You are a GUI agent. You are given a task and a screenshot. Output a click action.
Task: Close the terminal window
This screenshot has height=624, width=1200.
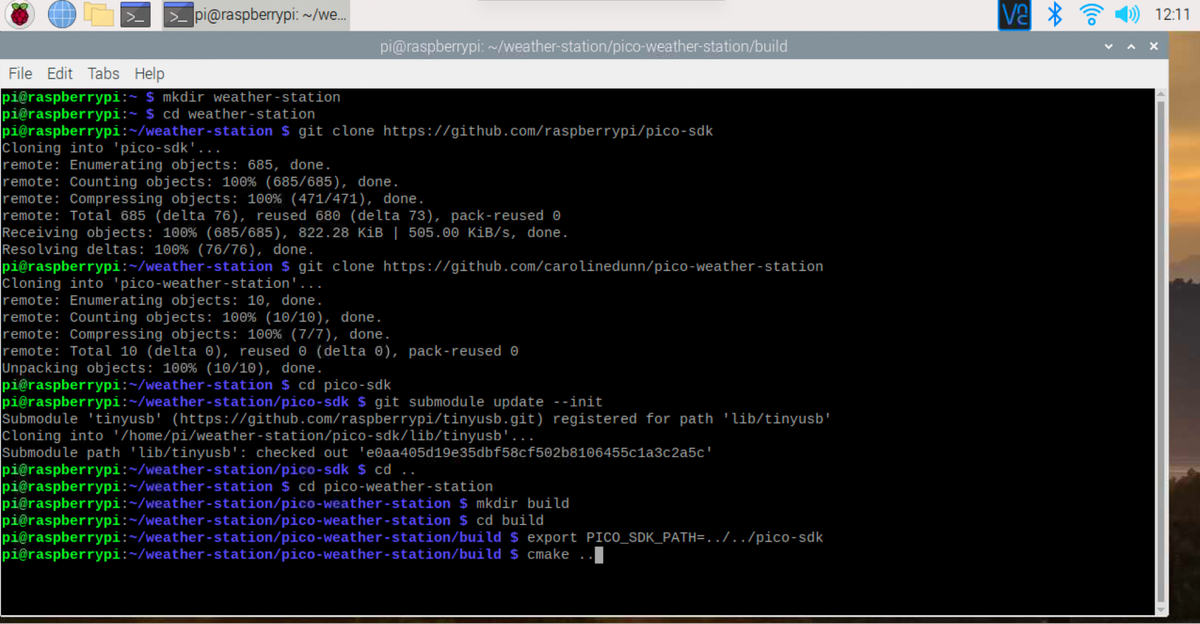pos(1154,47)
